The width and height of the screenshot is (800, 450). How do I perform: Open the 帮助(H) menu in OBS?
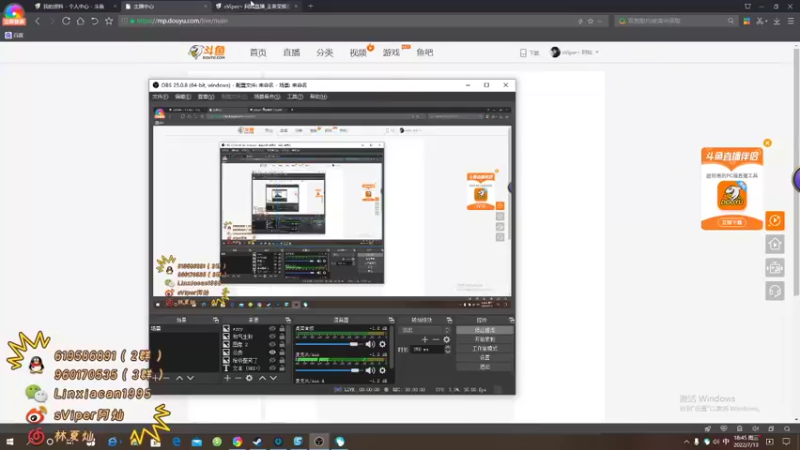click(318, 96)
